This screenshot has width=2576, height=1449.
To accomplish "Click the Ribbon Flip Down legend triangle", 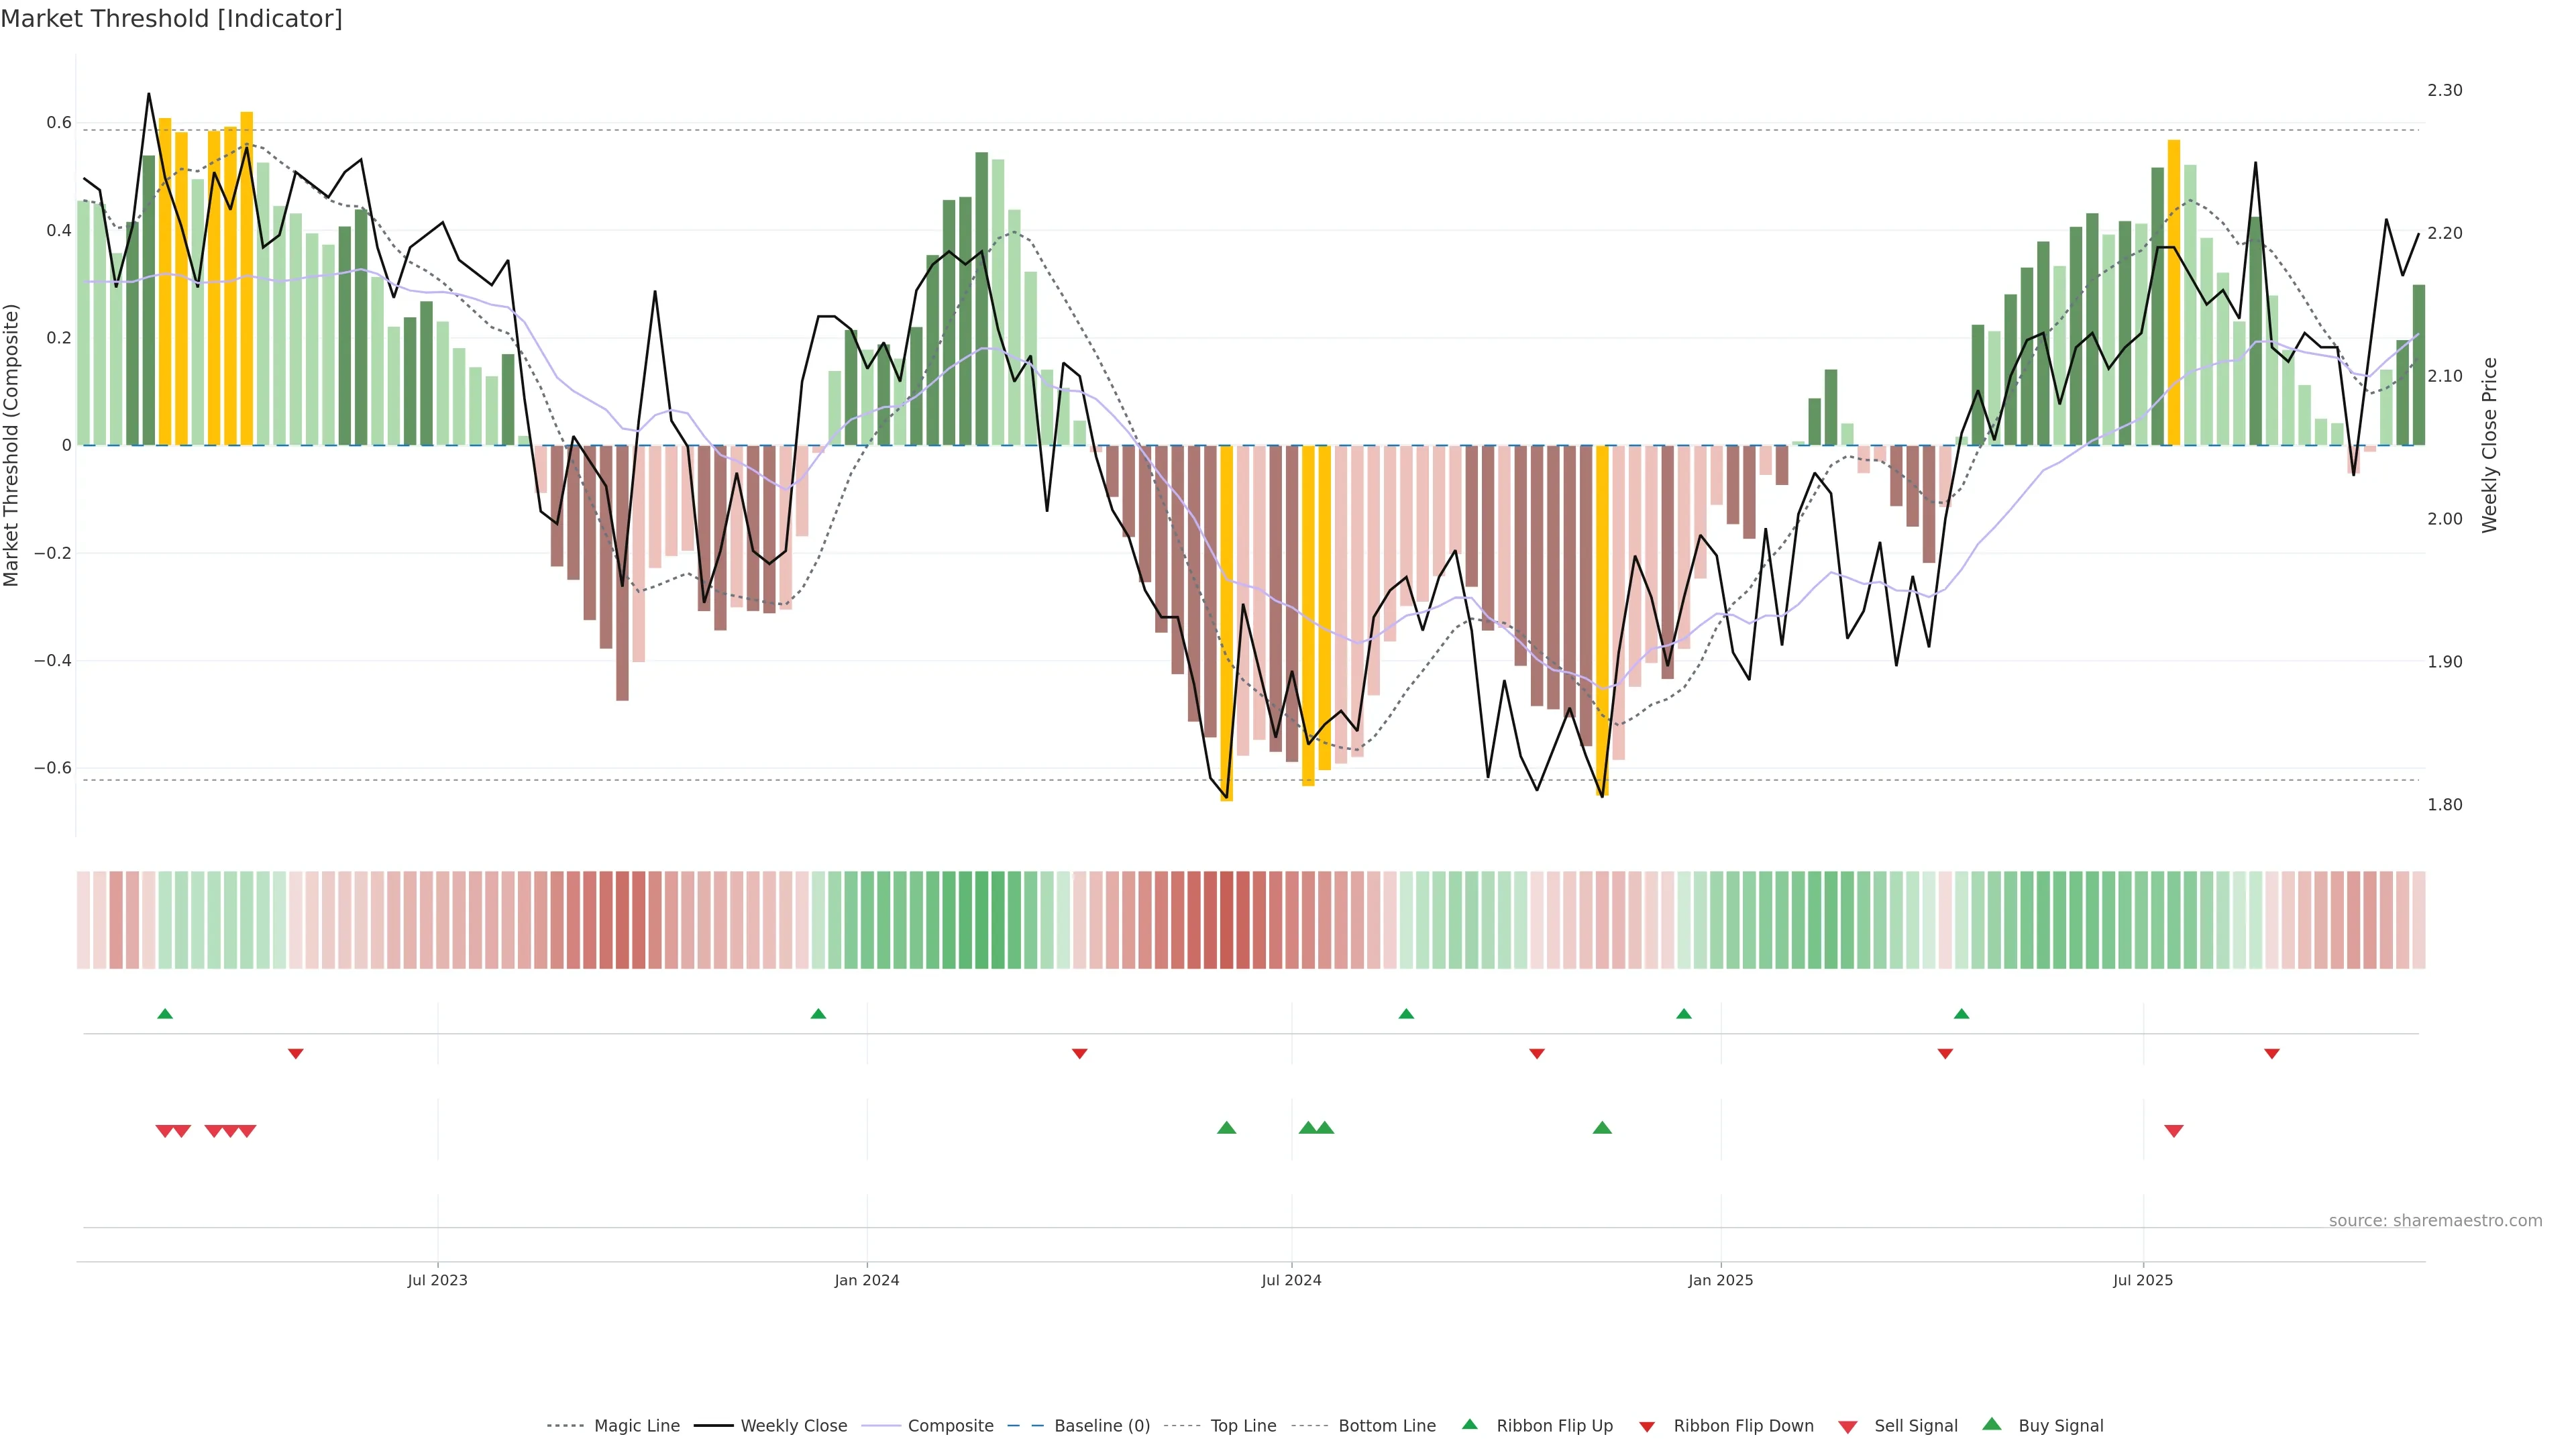I will click(x=1647, y=1427).
